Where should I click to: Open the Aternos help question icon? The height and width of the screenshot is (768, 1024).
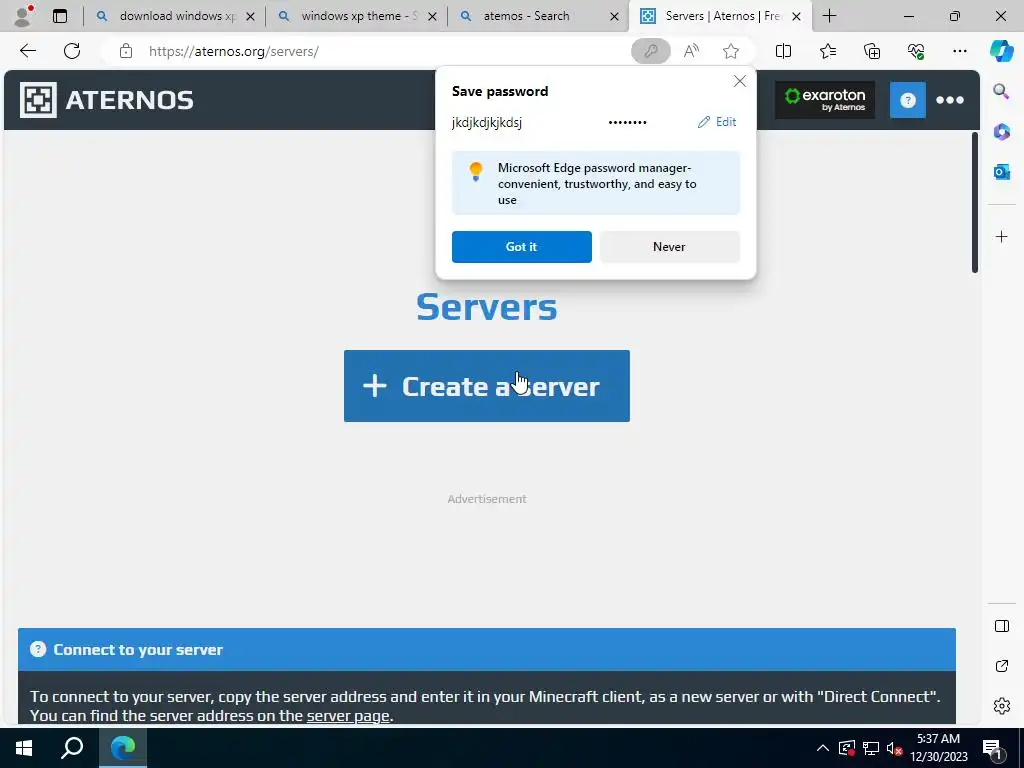tap(908, 100)
